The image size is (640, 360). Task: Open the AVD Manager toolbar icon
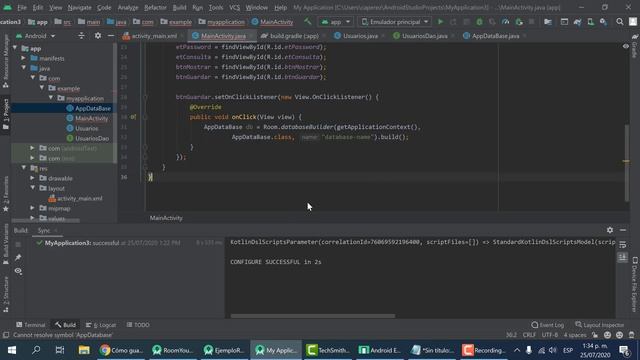point(591,22)
